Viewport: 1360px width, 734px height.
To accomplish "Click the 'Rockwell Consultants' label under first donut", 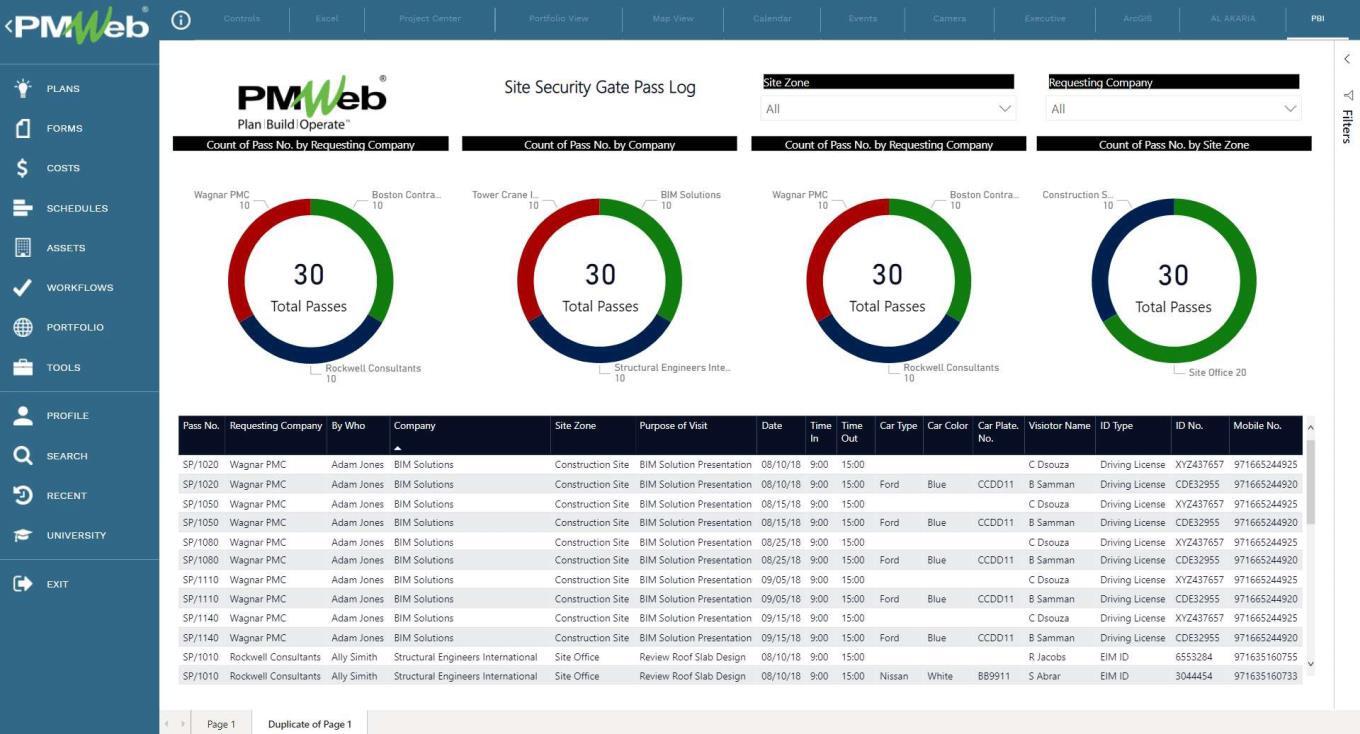I will [373, 368].
